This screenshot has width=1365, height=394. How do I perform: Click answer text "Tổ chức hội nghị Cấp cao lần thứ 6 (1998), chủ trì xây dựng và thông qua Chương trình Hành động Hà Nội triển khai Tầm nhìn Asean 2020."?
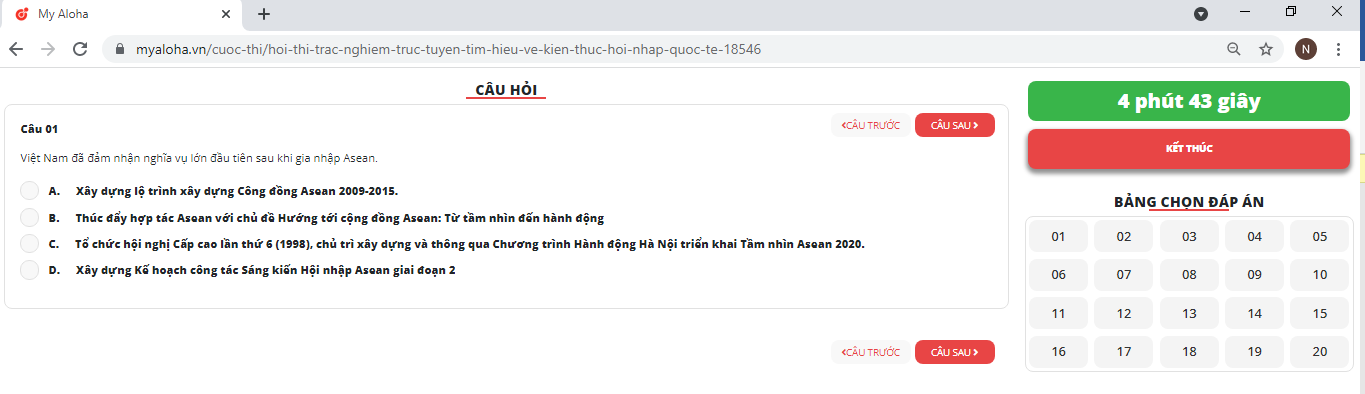[x=470, y=243]
